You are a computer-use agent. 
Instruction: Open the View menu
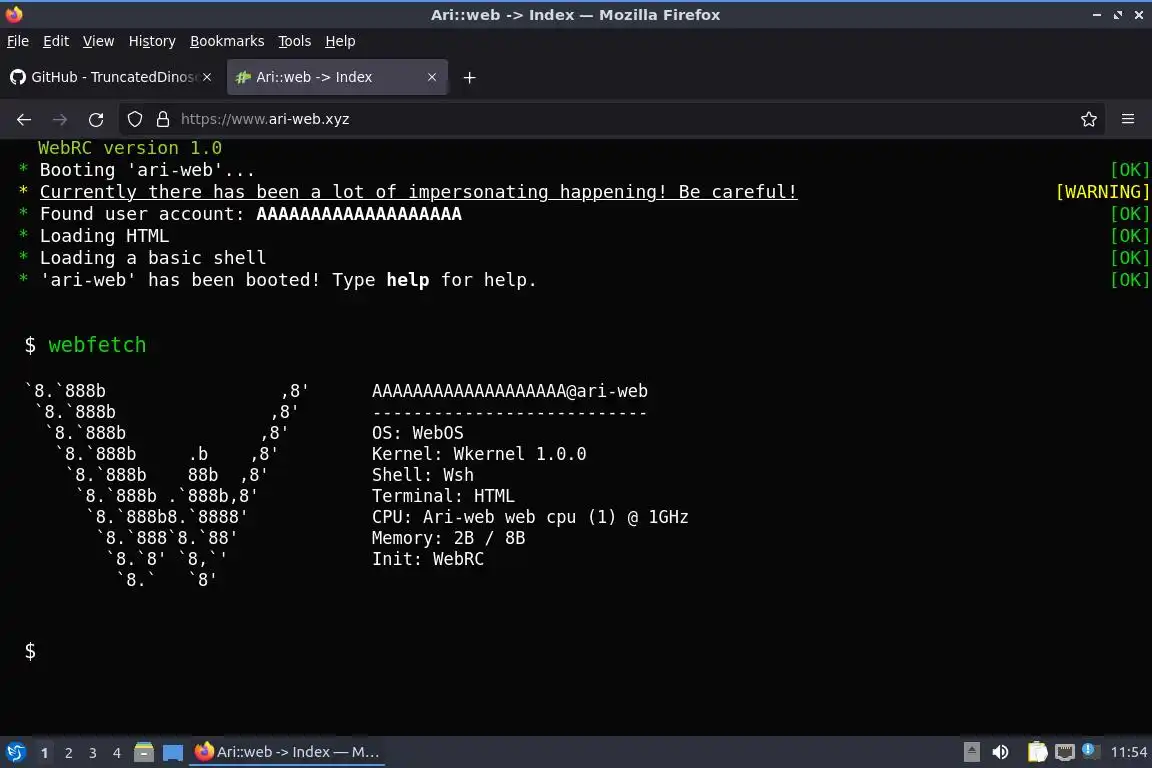98,41
